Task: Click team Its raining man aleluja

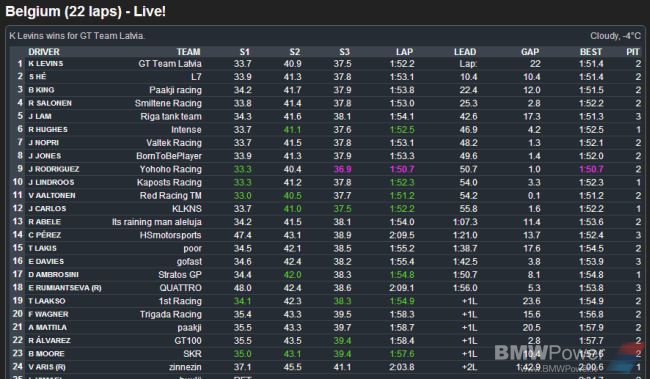Action: pyautogui.click(x=157, y=222)
